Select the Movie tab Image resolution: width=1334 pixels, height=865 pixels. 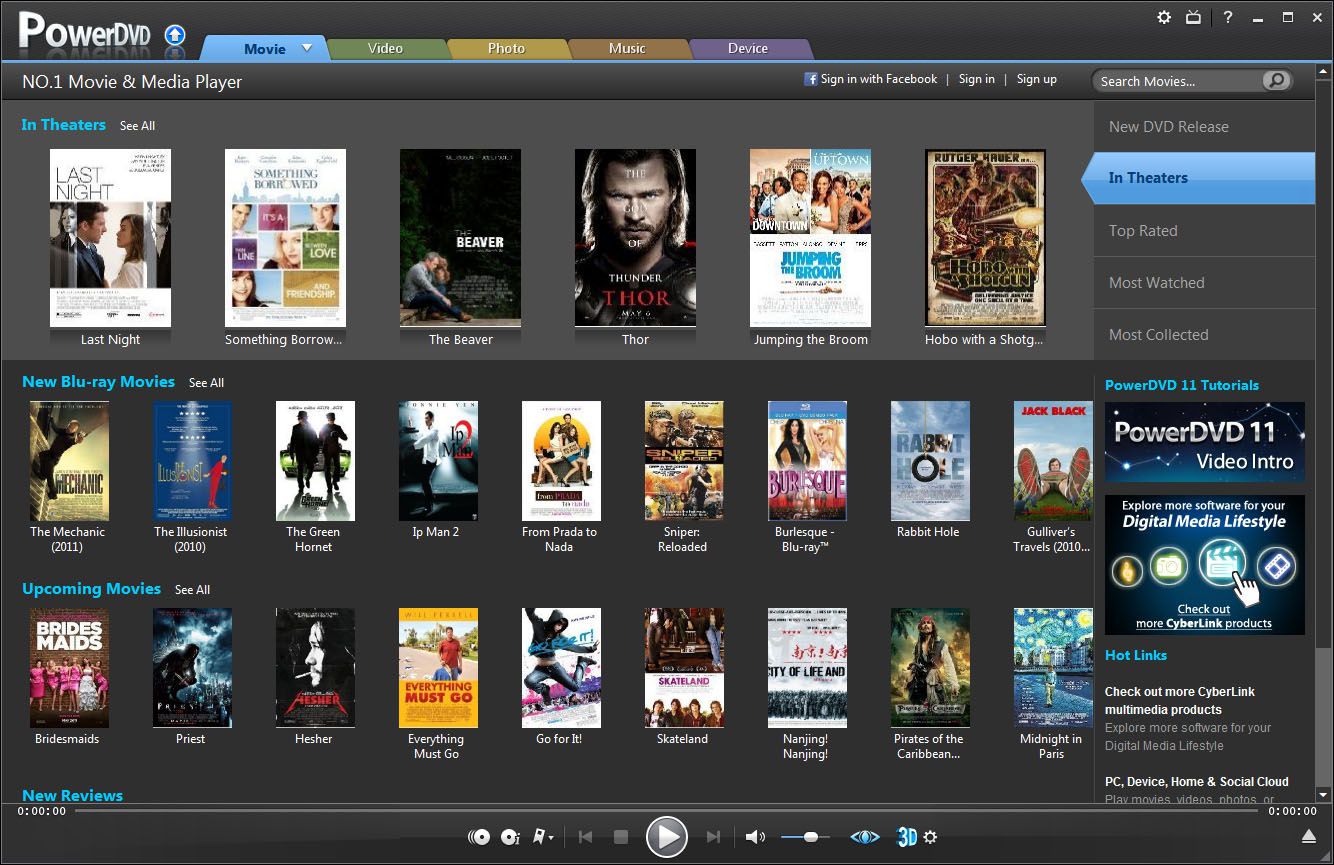click(x=264, y=48)
